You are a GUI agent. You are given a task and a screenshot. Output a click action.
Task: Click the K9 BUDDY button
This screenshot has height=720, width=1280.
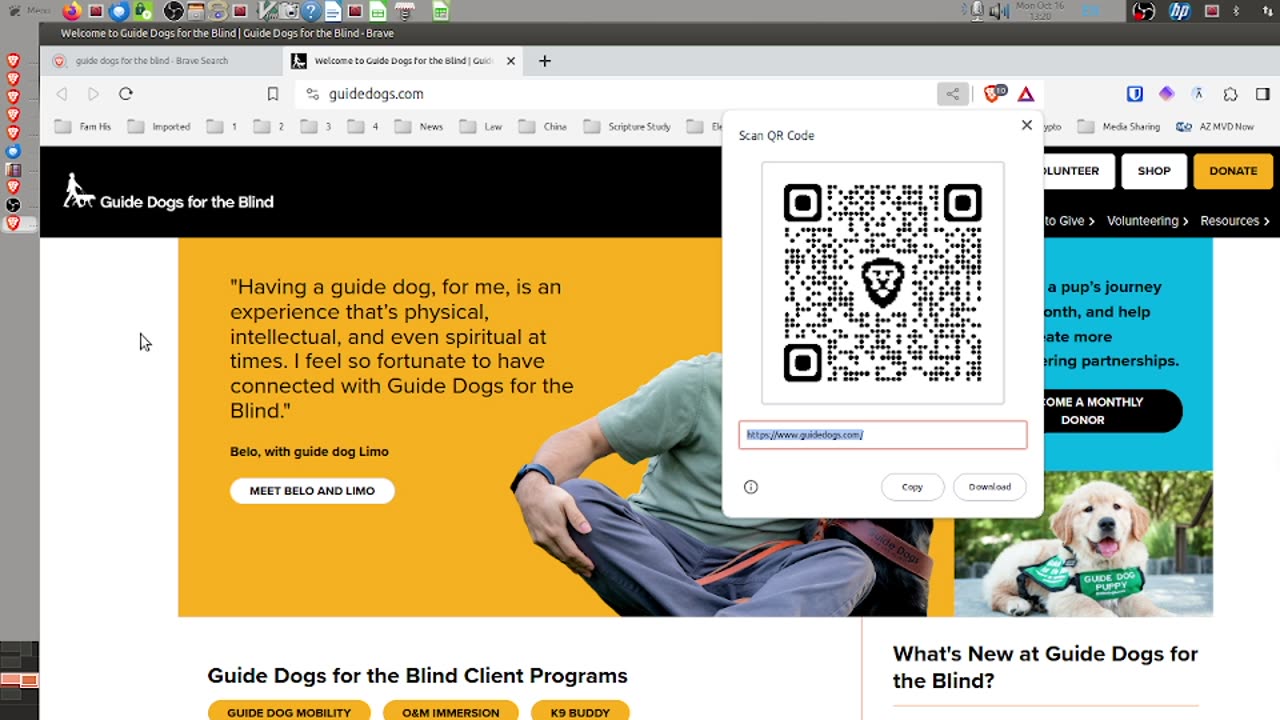point(580,712)
